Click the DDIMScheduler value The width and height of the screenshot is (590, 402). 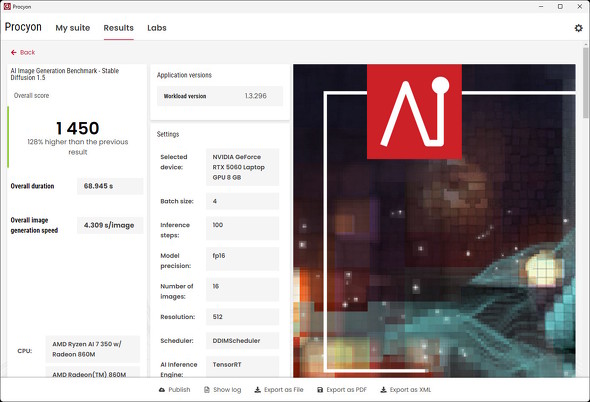242,341
